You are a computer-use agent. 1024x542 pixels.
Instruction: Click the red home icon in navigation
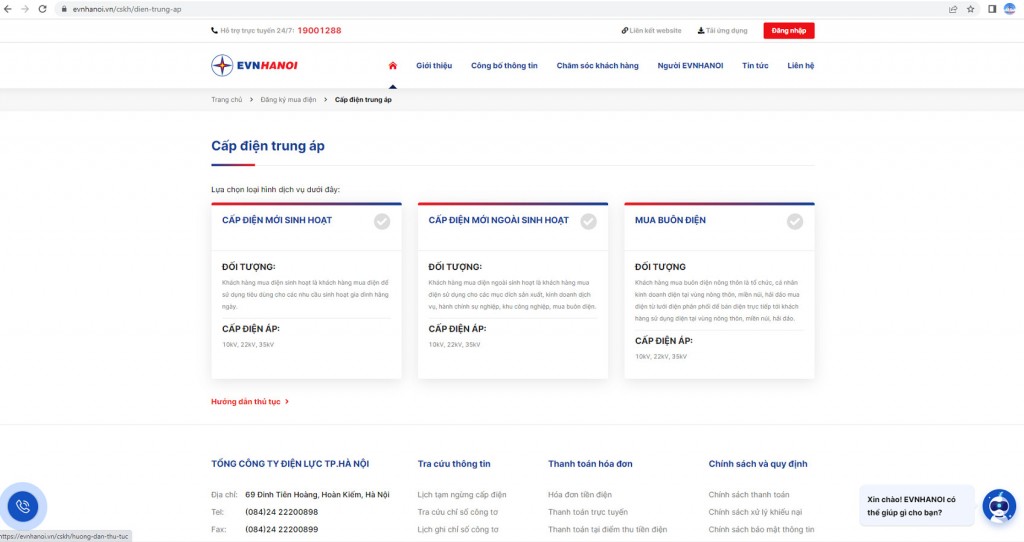[392, 65]
